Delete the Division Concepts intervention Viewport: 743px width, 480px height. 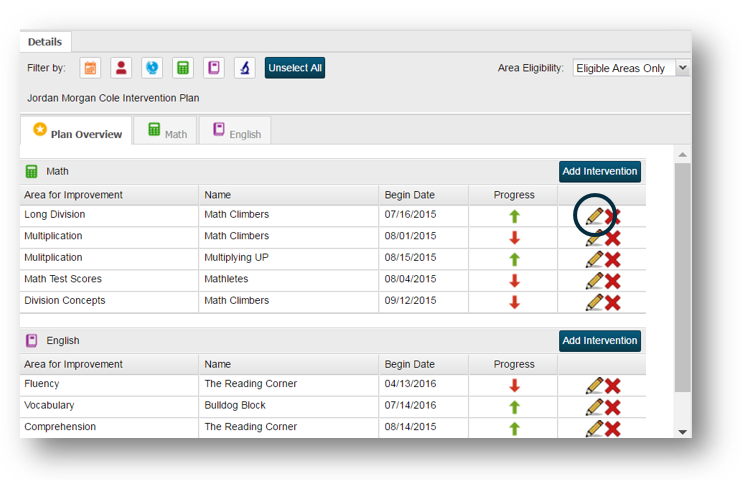coord(613,302)
